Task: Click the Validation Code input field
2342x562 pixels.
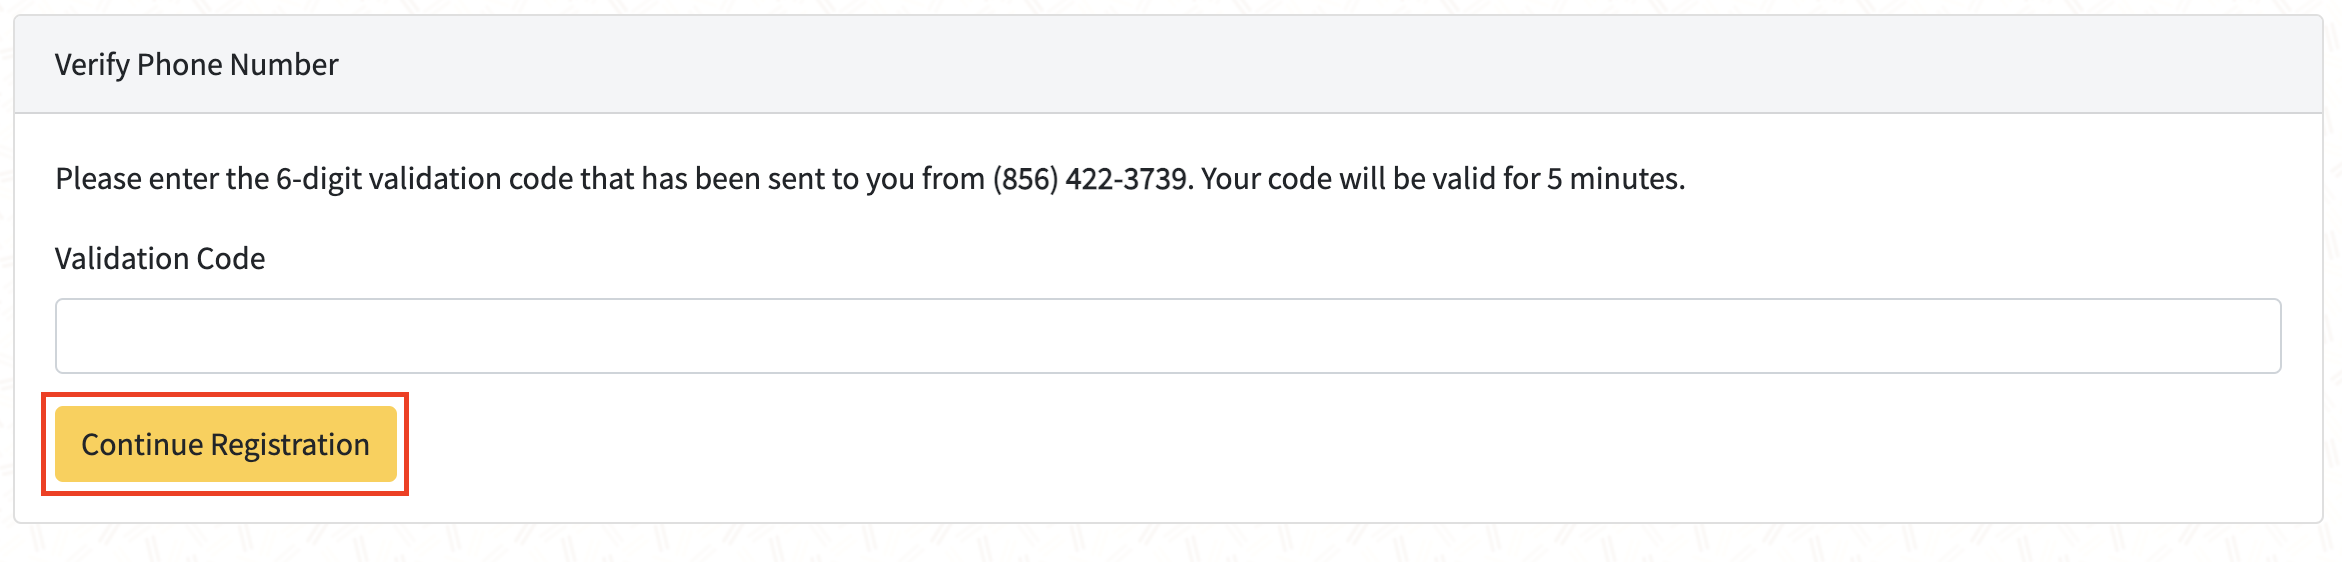Action: (x=1167, y=336)
